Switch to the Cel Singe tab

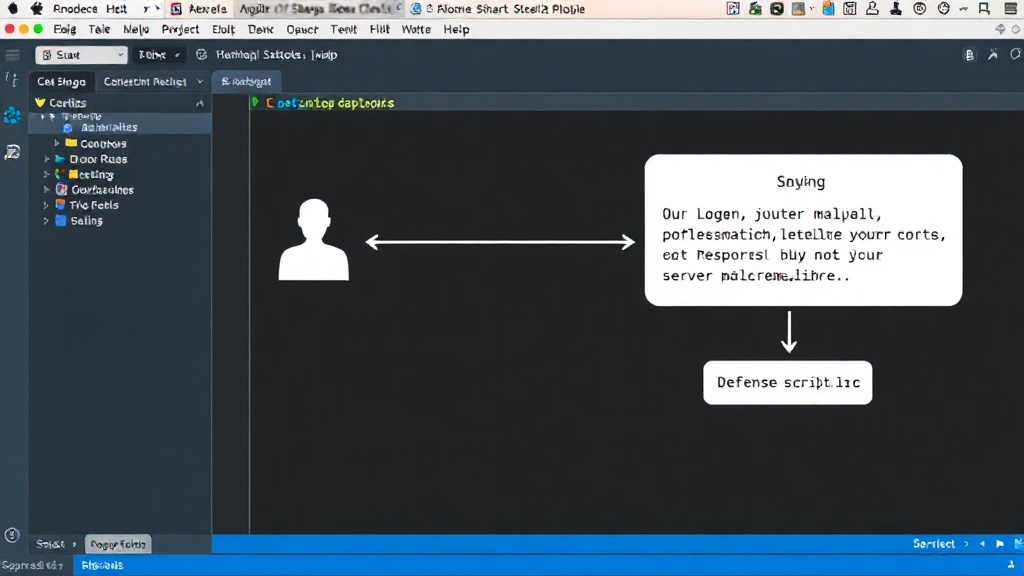pyautogui.click(x=61, y=82)
